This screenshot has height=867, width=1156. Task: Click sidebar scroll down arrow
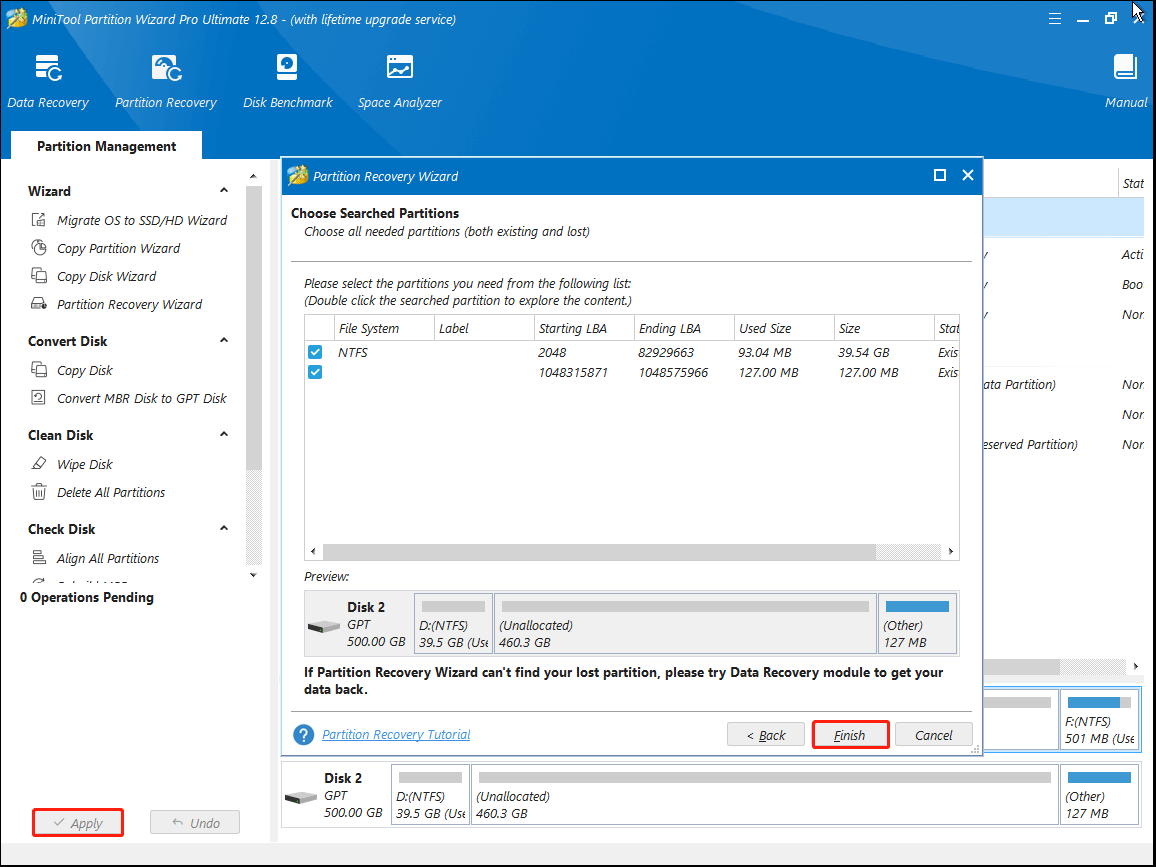coord(253,575)
